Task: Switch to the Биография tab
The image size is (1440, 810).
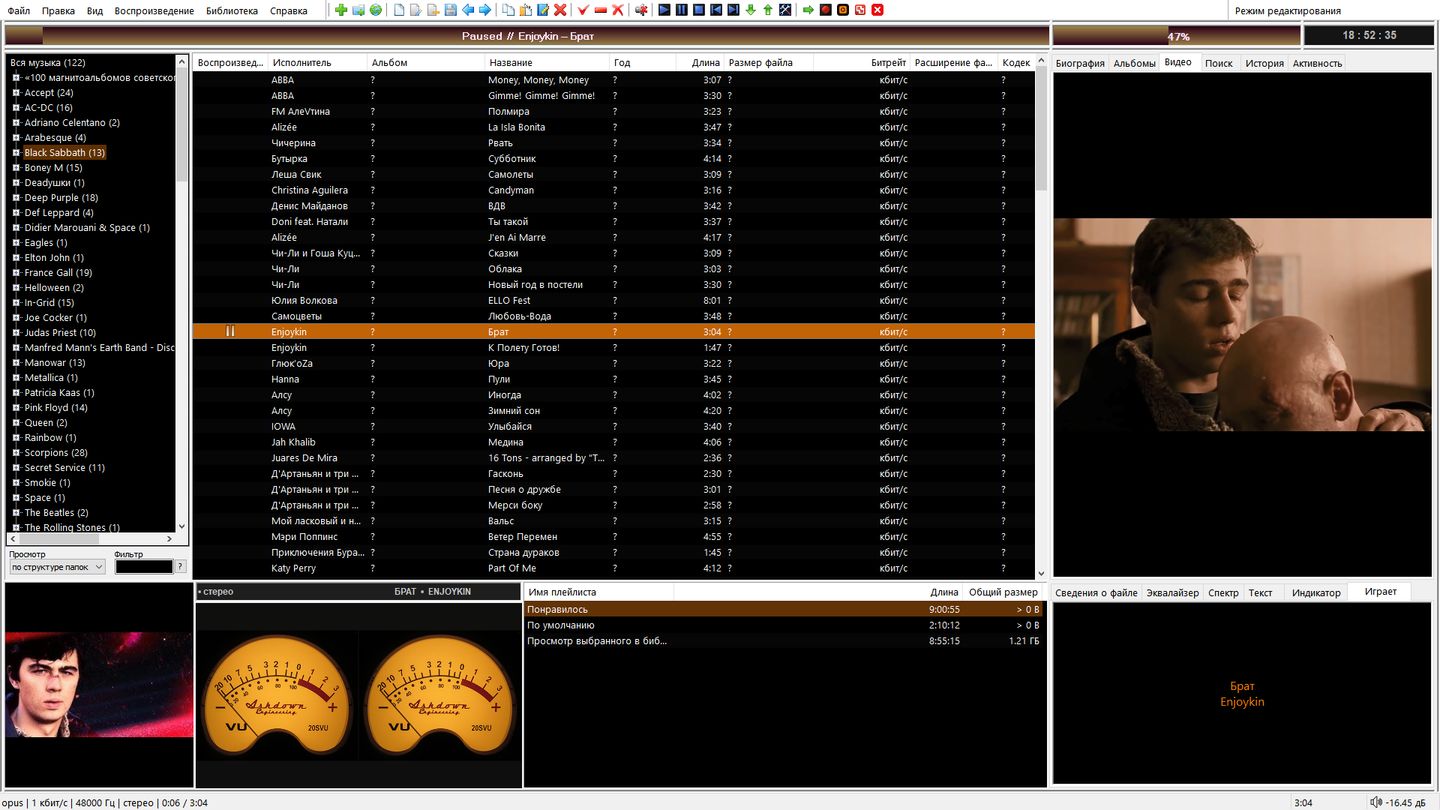Action: point(1080,63)
